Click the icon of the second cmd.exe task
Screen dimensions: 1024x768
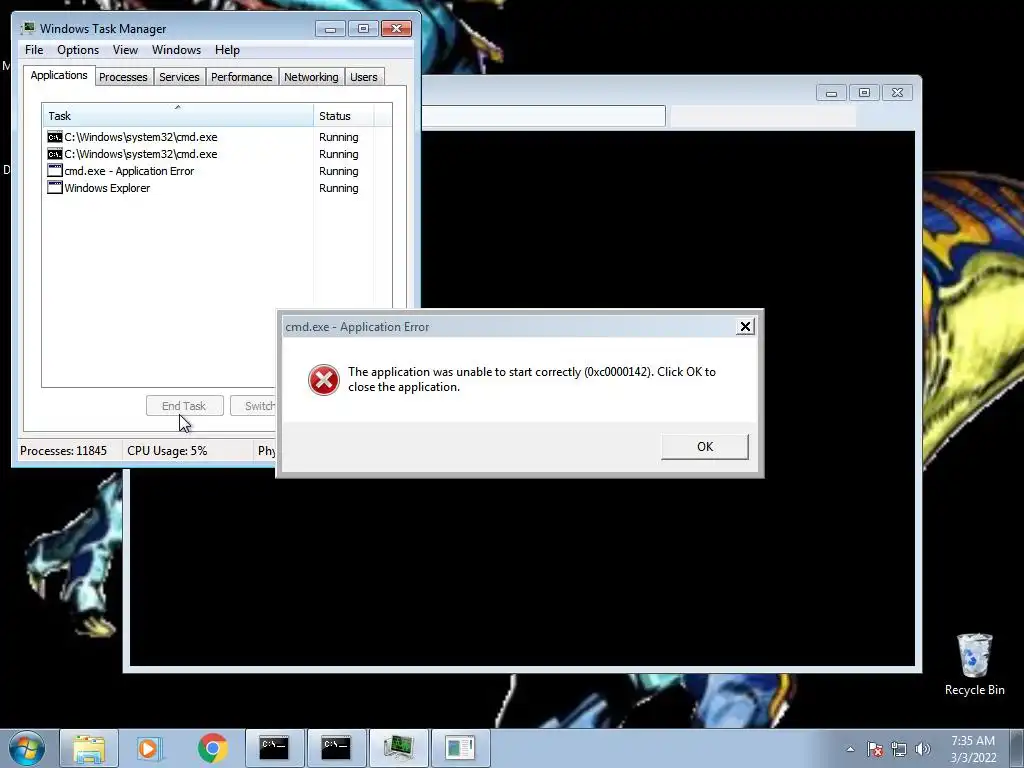[x=55, y=153]
